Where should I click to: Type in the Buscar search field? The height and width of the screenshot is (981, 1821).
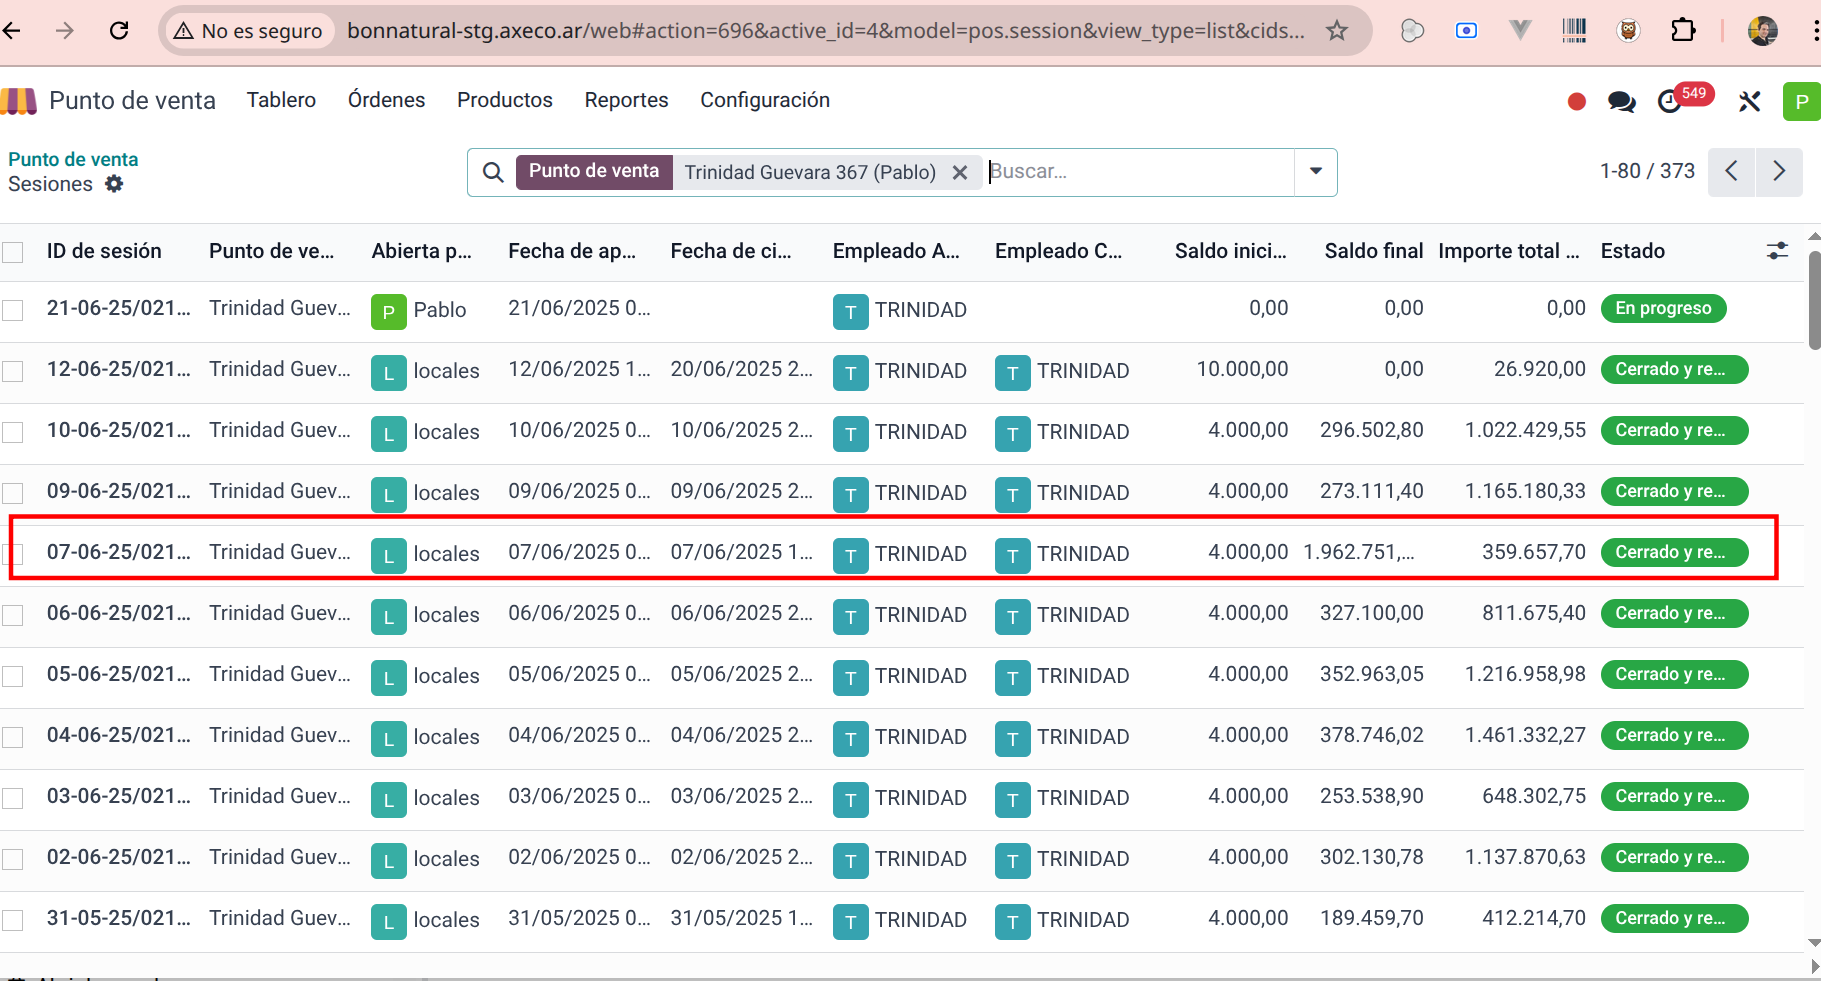point(1138,172)
